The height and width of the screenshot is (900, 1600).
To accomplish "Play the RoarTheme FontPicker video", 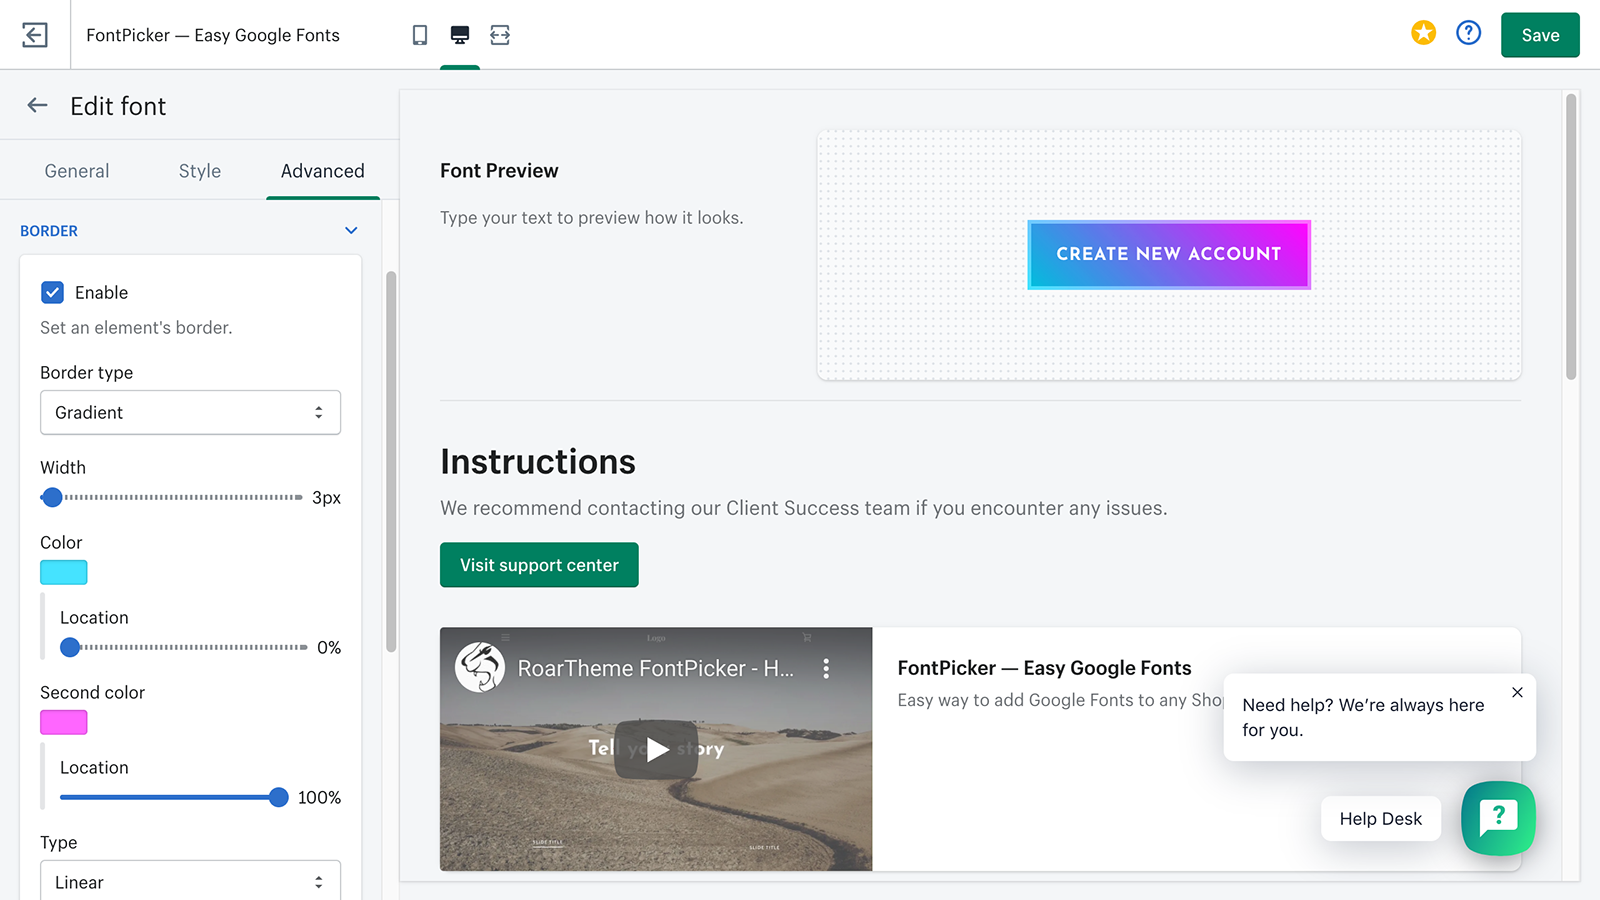I will [656, 749].
